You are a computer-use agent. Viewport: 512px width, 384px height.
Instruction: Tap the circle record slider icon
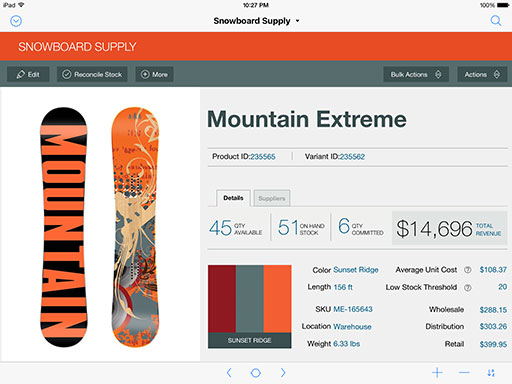tap(256, 373)
